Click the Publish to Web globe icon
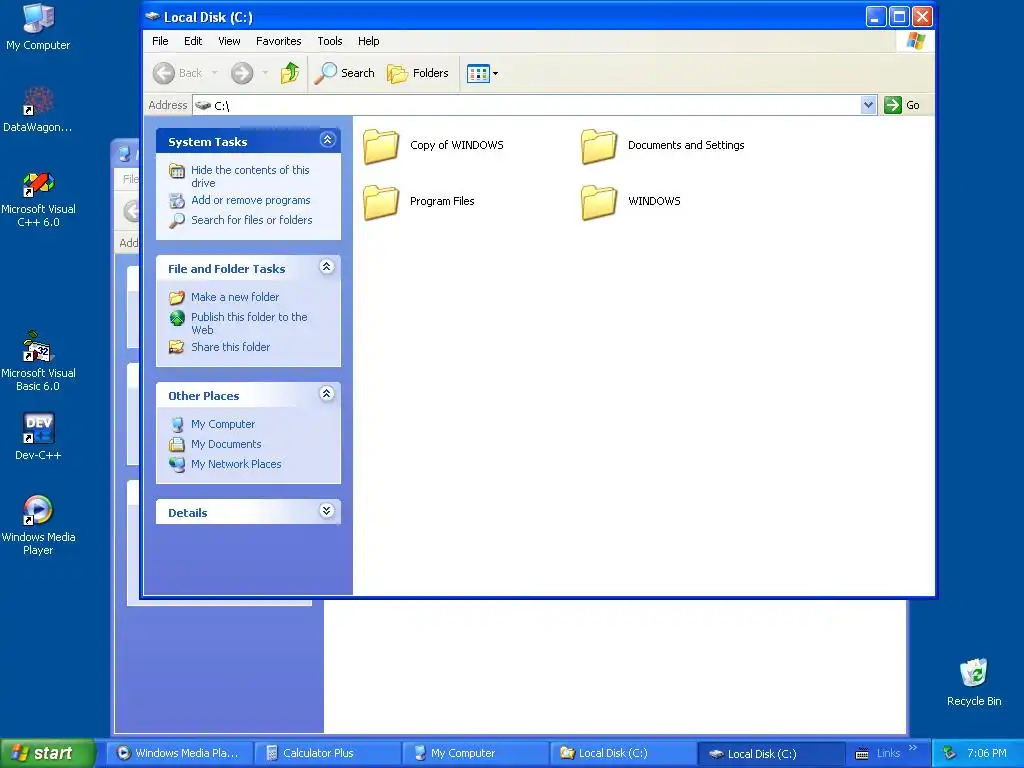 177,318
